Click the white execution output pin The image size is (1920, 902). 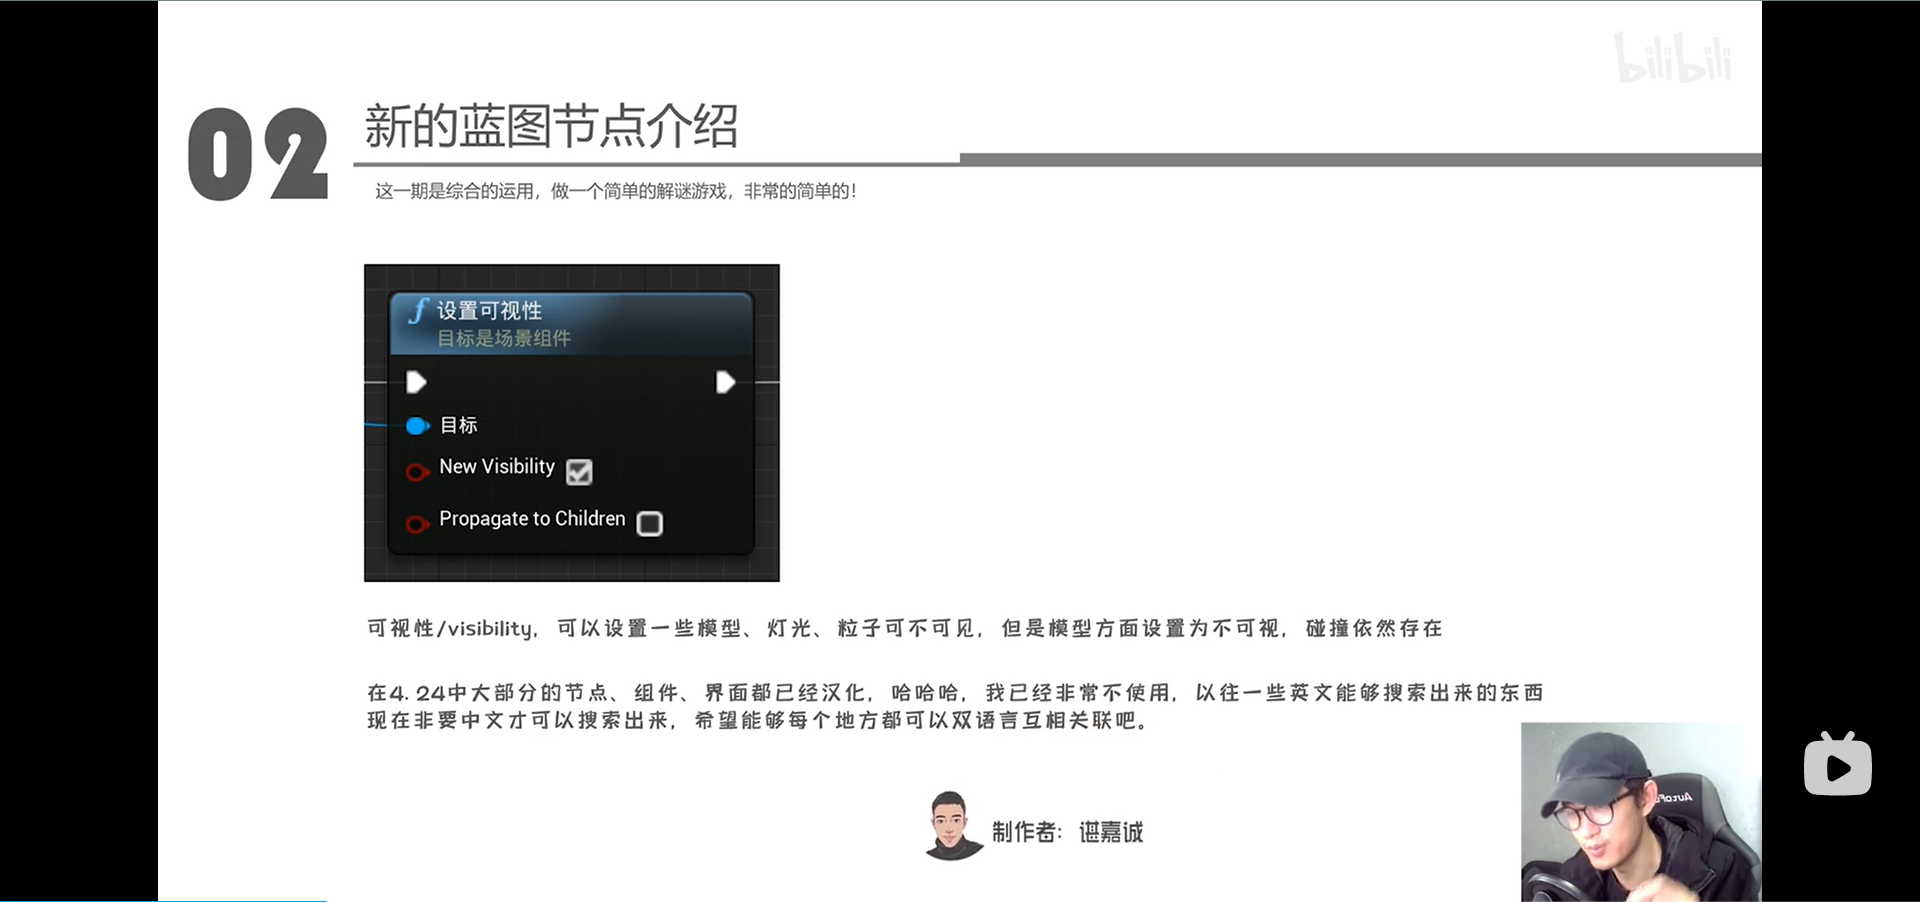click(726, 382)
